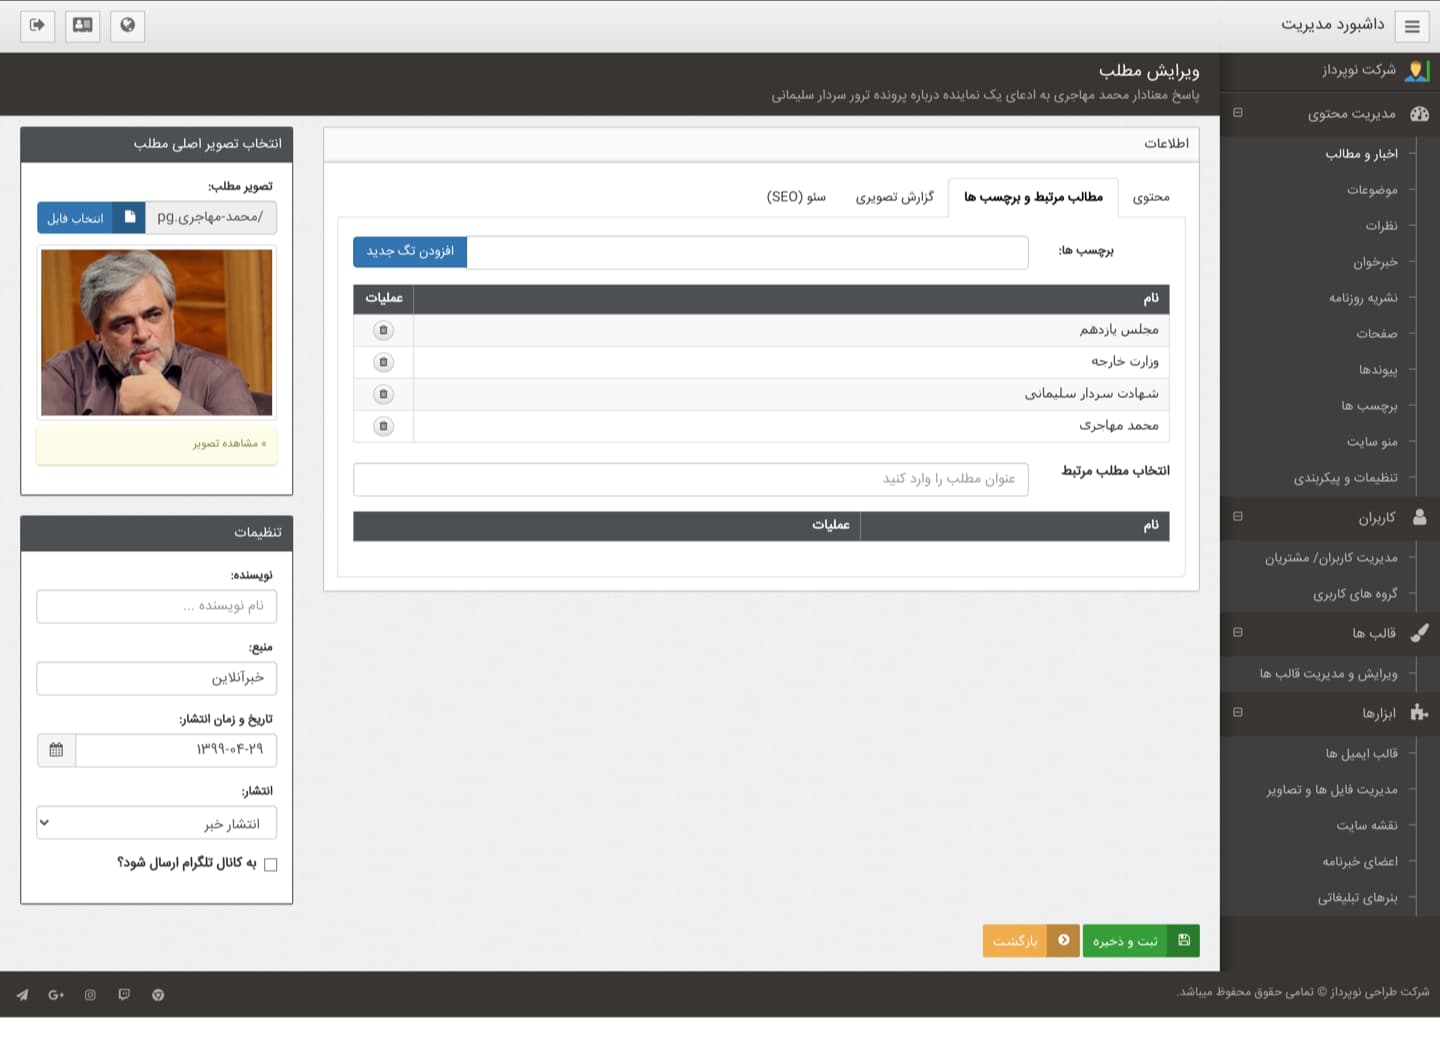Click the ثبت و ذخیره save button
The height and width of the screenshot is (1049, 1440).
point(1140,940)
